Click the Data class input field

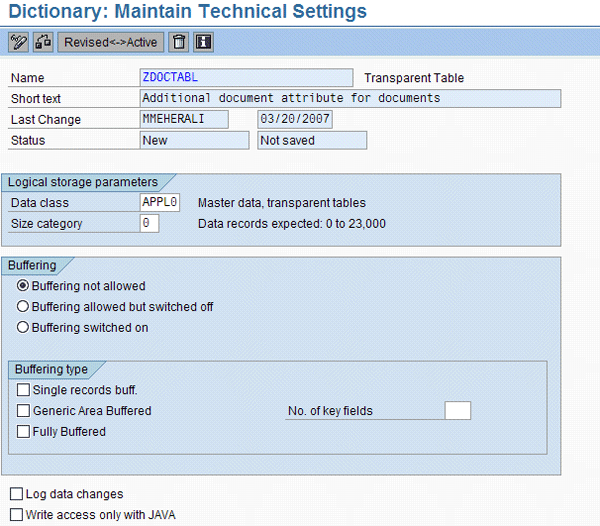point(160,203)
